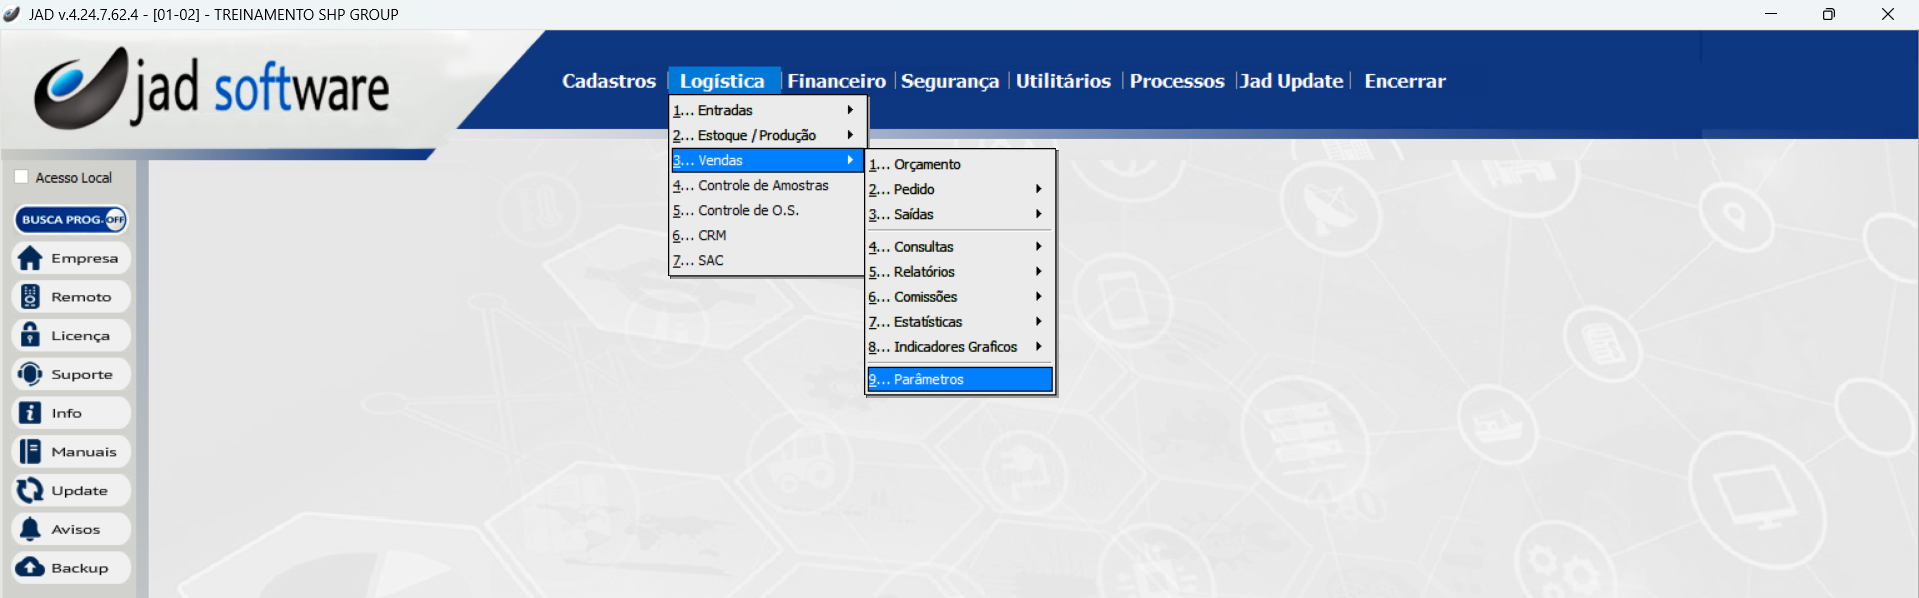The image size is (1919, 598).
Task: Open the Jad Update menu
Action: pyautogui.click(x=1291, y=81)
